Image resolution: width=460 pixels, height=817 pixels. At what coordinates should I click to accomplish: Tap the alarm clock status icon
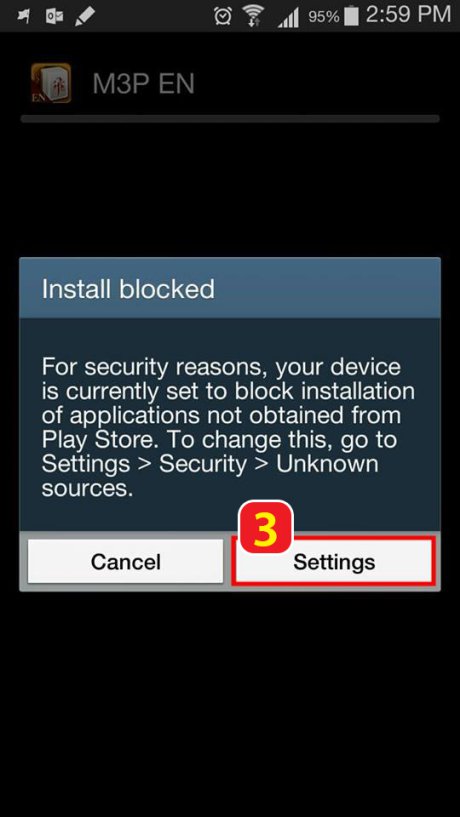pyautogui.click(x=223, y=16)
